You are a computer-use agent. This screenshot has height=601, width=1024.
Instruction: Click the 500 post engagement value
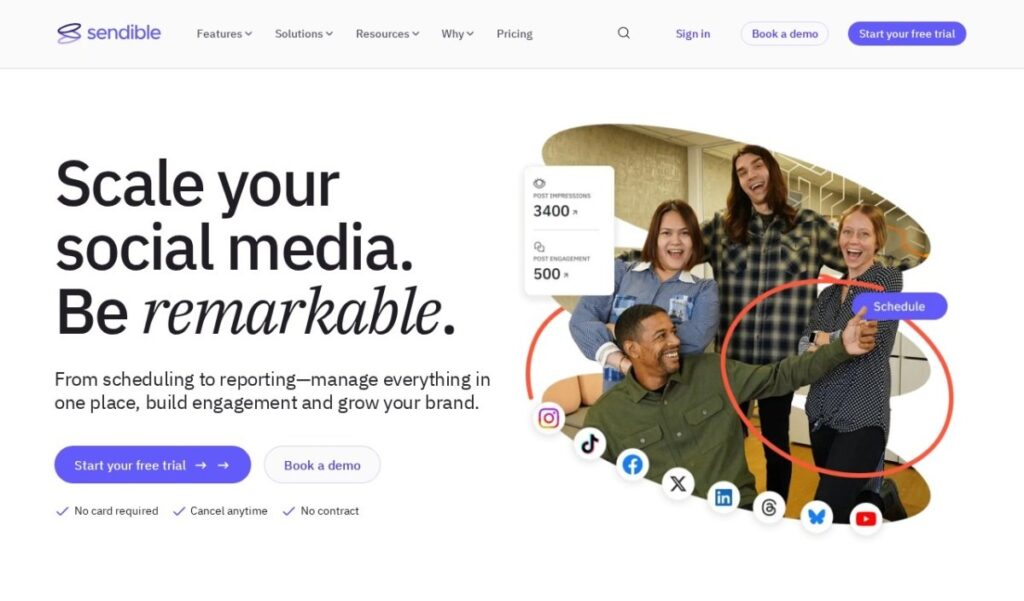(547, 274)
